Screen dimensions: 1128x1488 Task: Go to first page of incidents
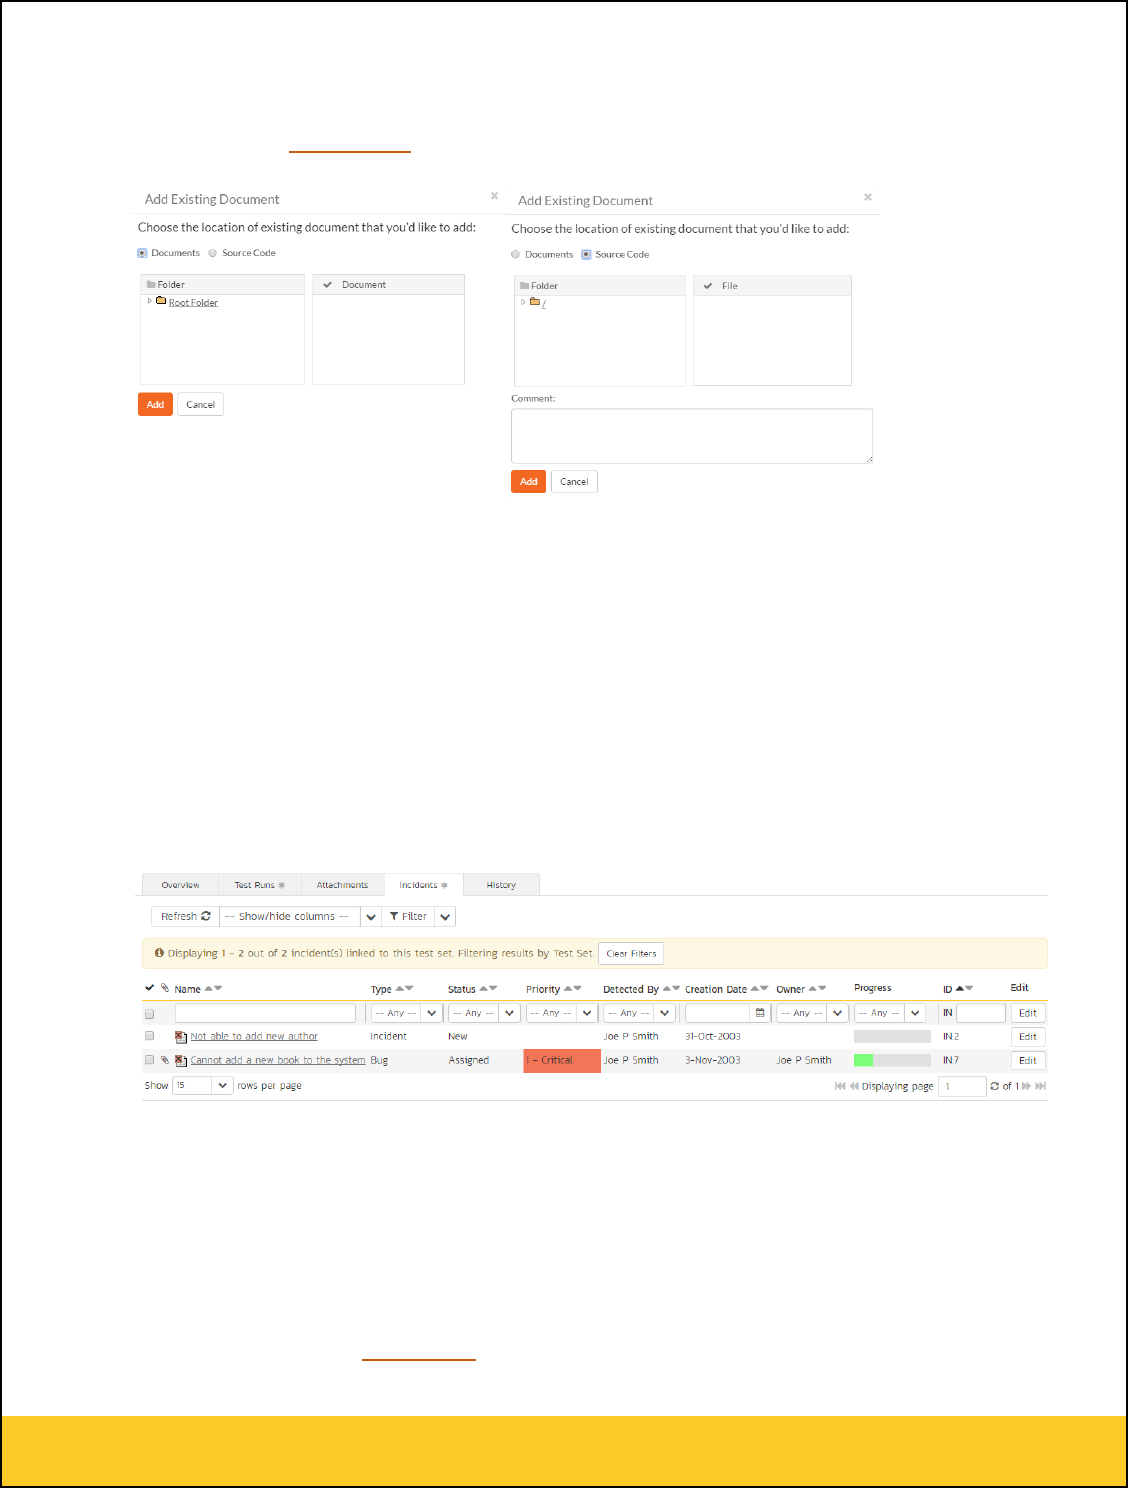[840, 1086]
